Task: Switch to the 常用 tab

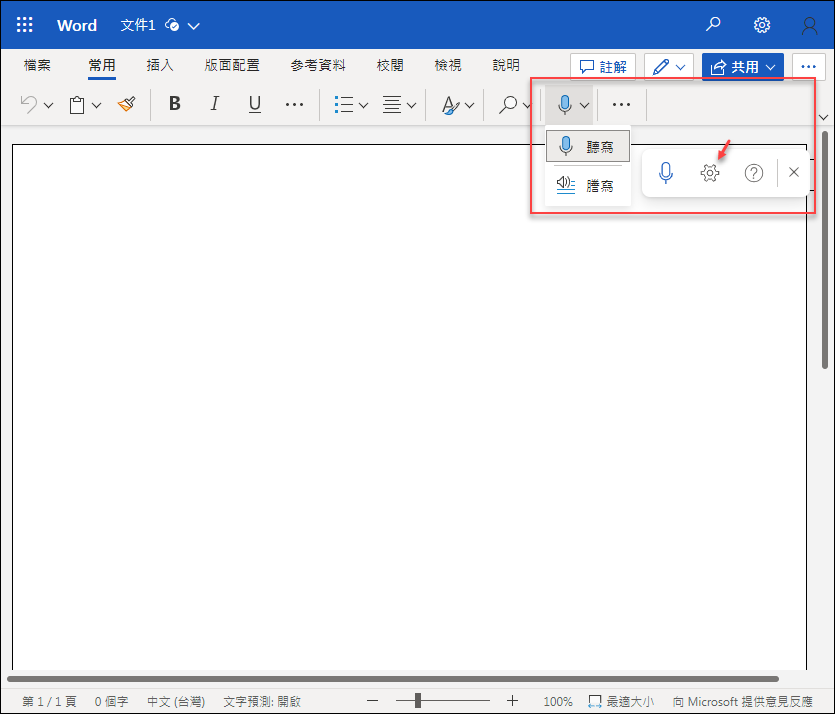Action: click(102, 65)
